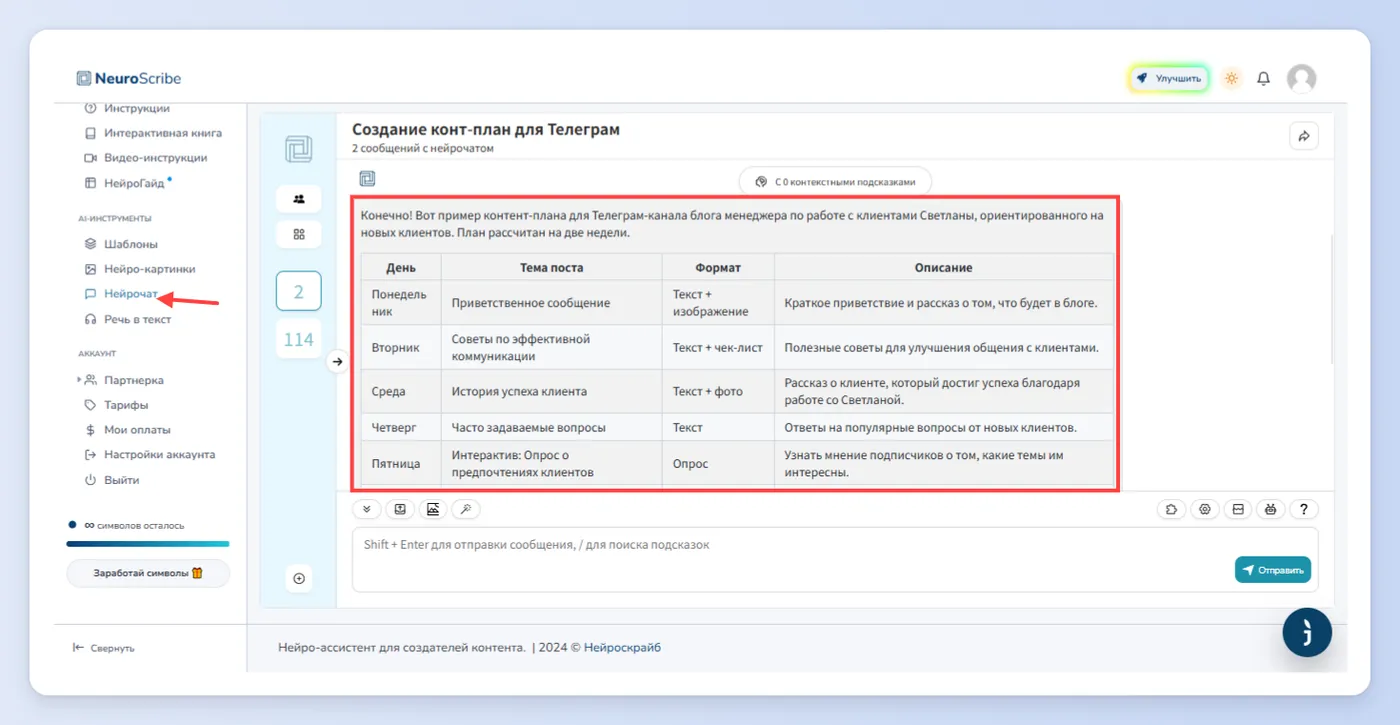Open the question mark help icon
This screenshot has height=725, width=1400.
click(1303, 509)
